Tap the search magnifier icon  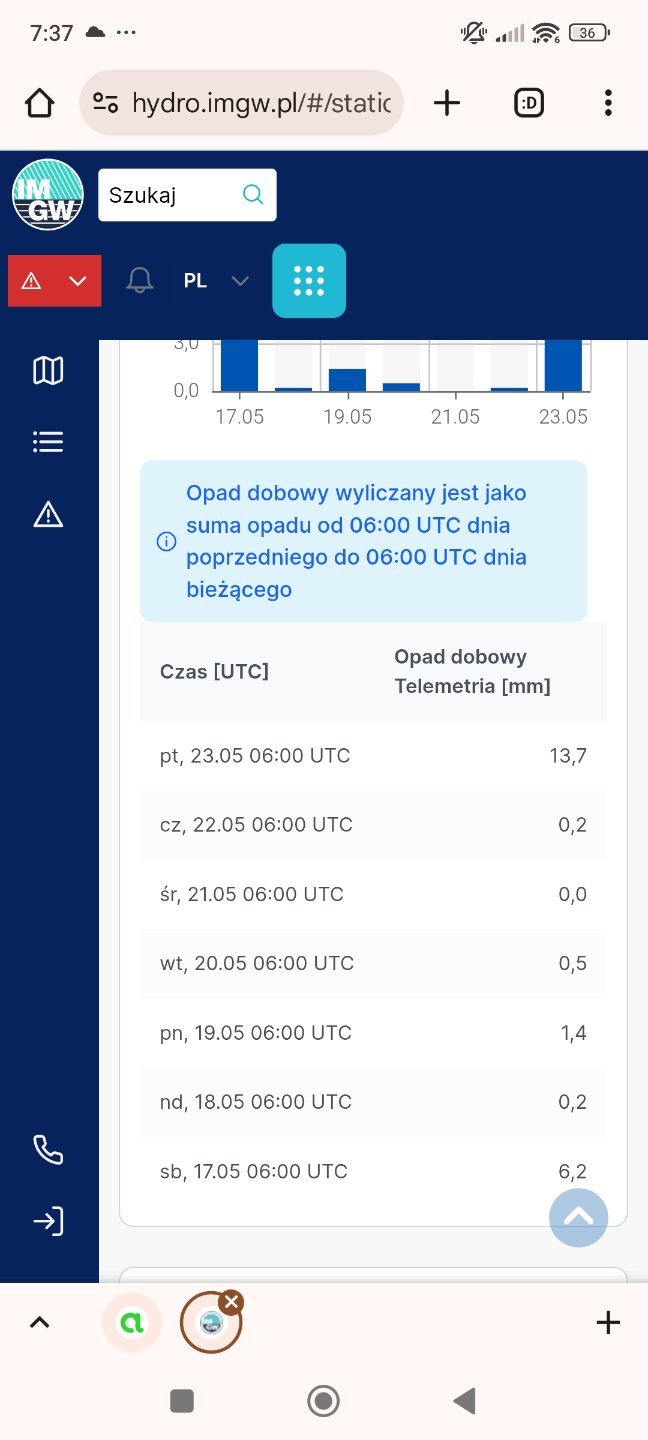(254, 195)
